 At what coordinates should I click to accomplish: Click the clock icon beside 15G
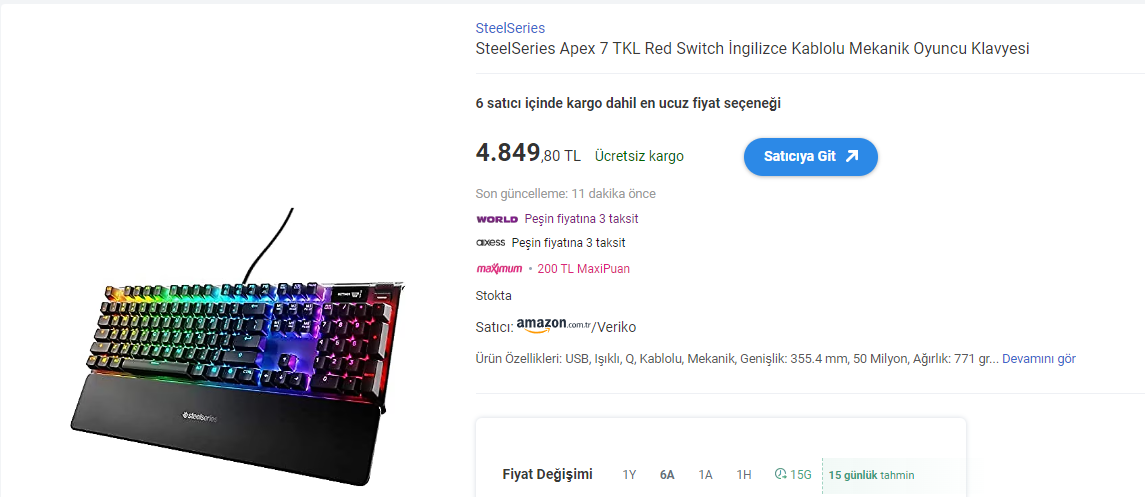coord(781,474)
